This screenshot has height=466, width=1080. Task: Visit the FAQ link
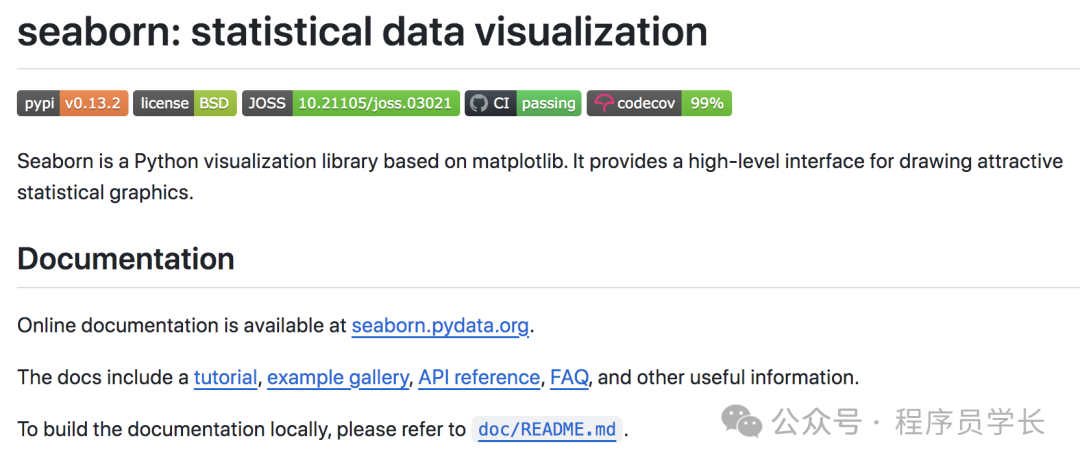pyautogui.click(x=569, y=378)
